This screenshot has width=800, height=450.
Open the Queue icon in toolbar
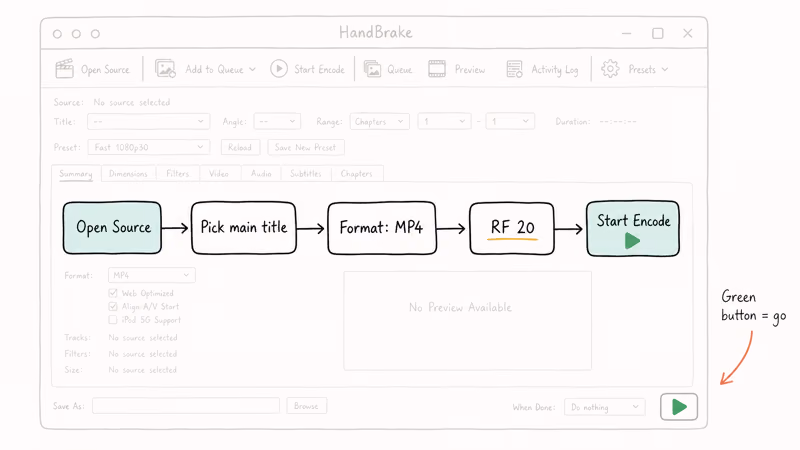(x=372, y=69)
